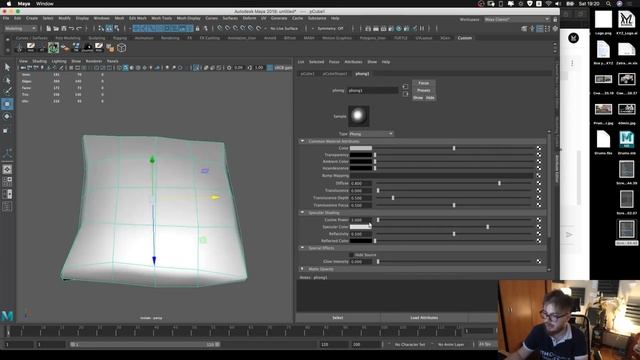Click the orange boxes shelf icon
The height and width of the screenshot is (360, 640).
click(110, 48)
